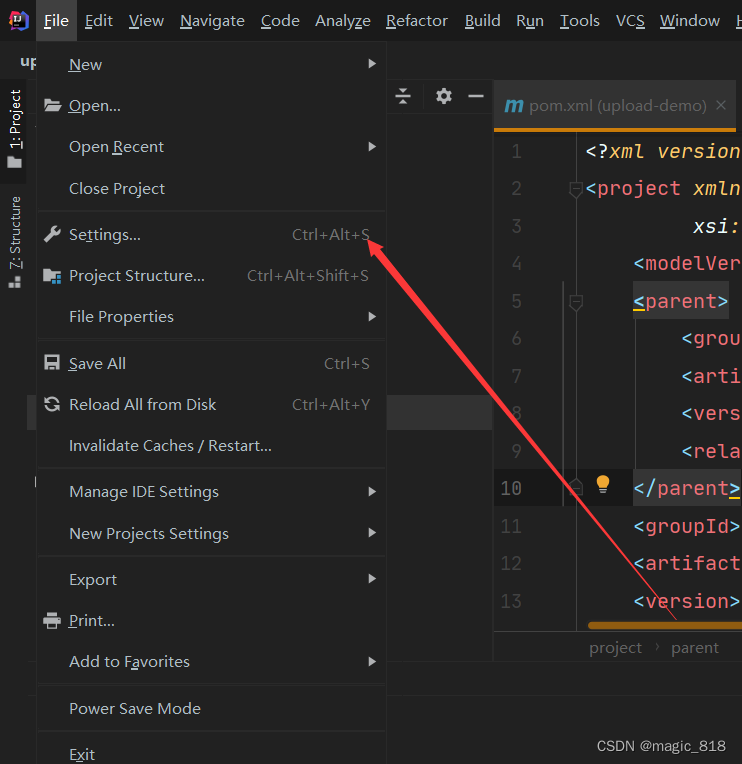
Task: Click the <version> tag on line 13
Action: (687, 601)
